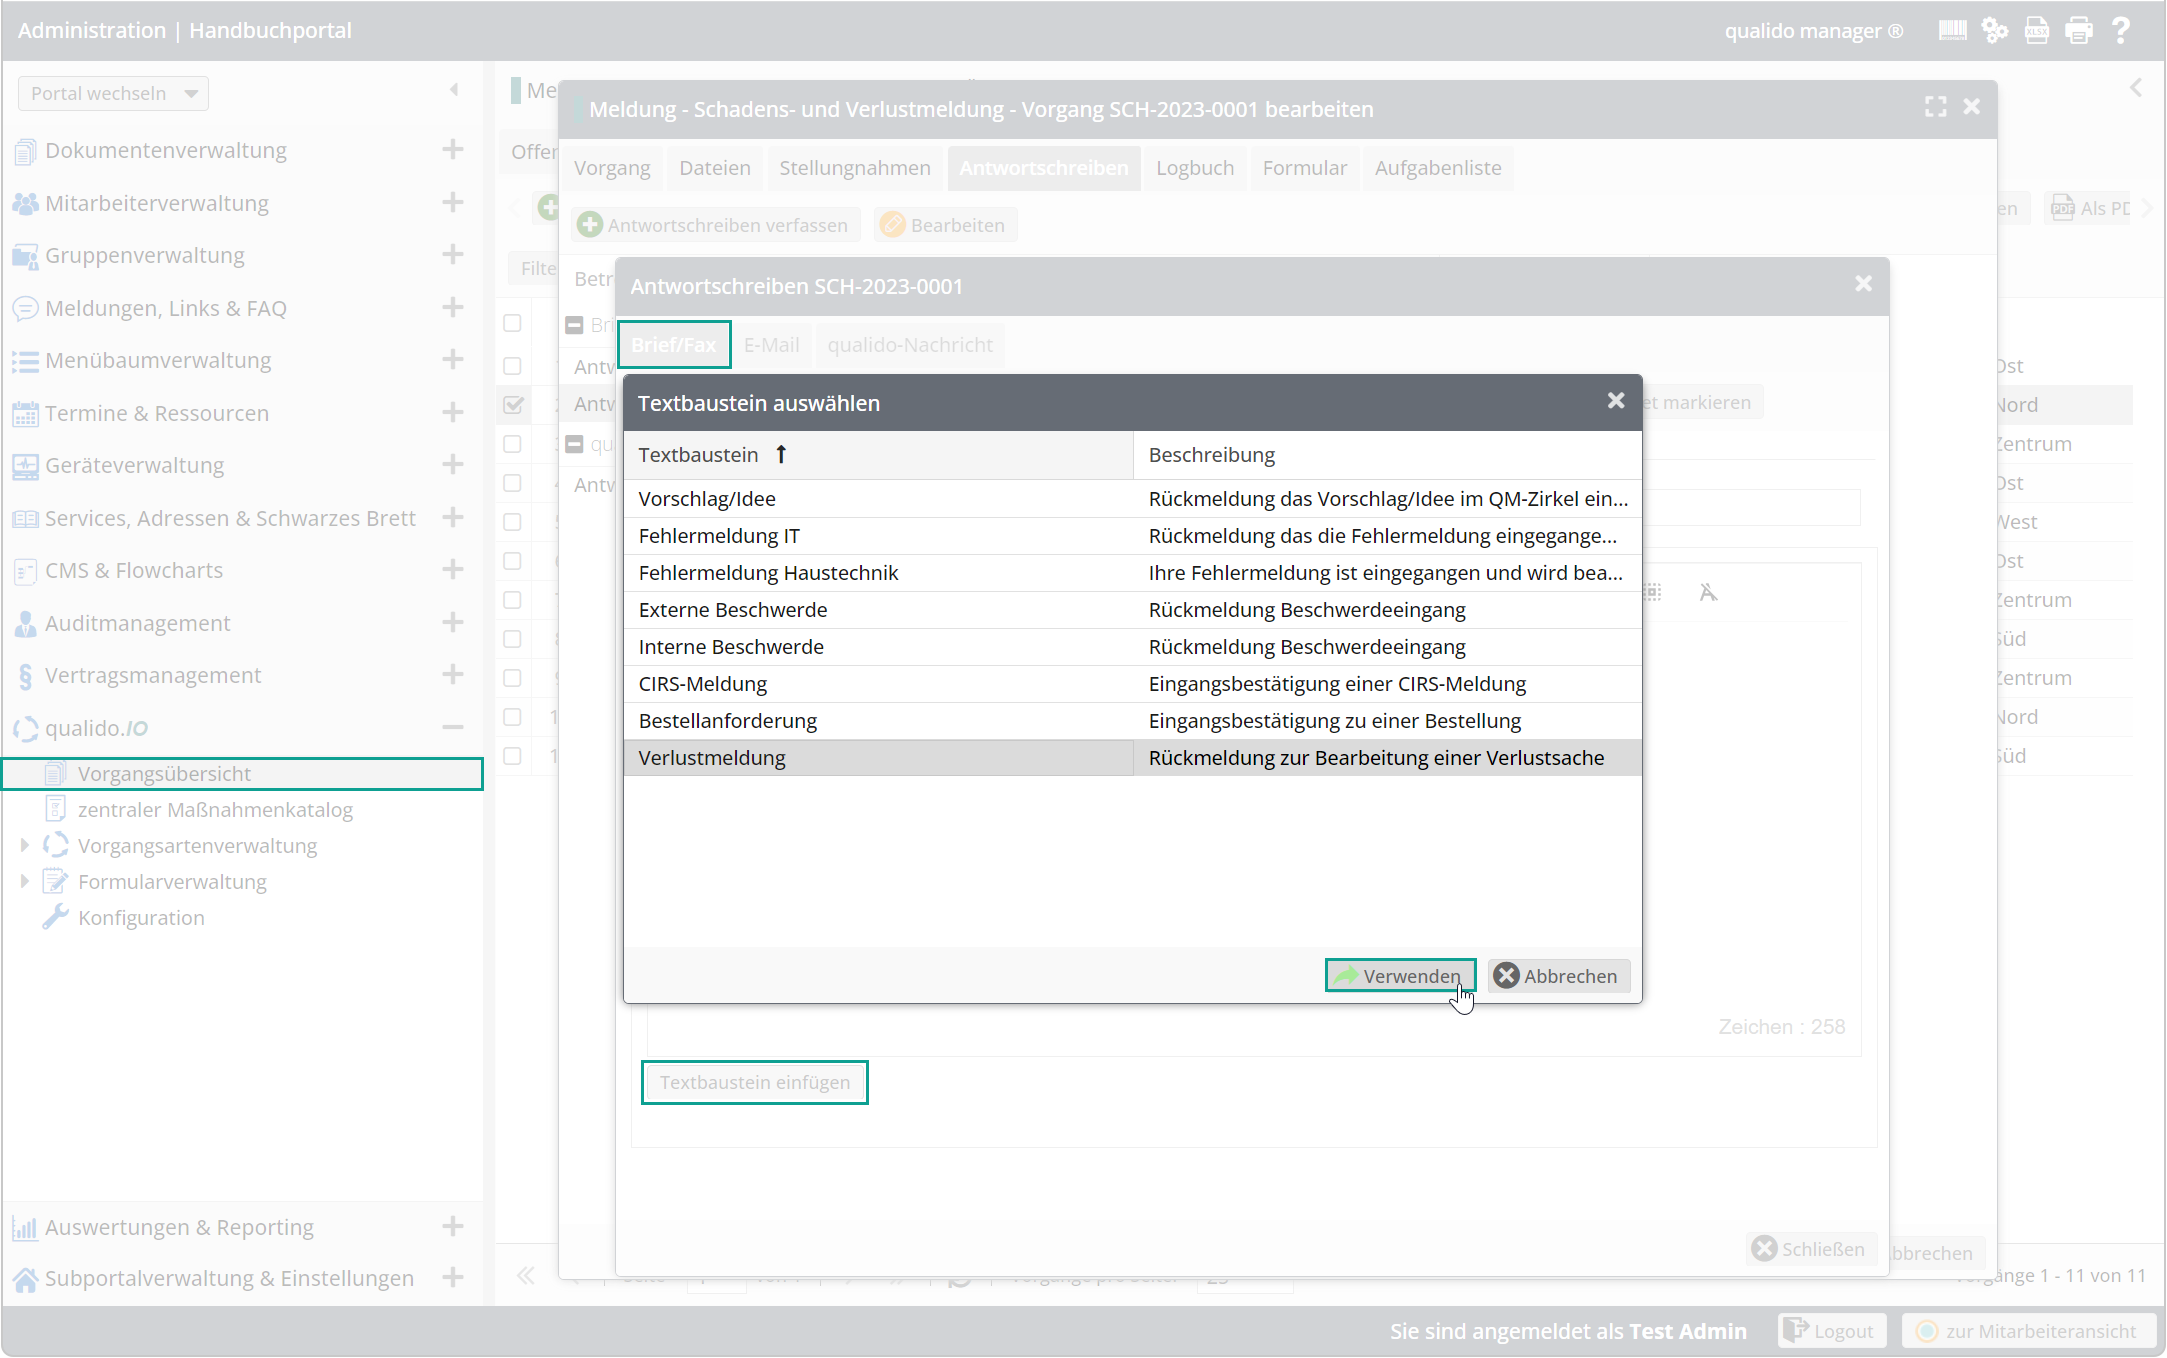Screen dimensions: 2167x1358
Task: Switch to the Dateien tab
Action: (715, 168)
